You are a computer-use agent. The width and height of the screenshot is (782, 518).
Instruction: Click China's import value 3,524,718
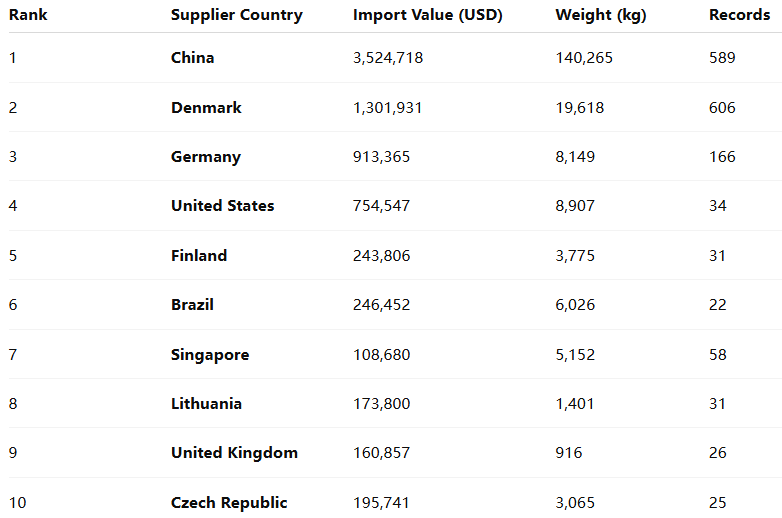click(x=388, y=58)
